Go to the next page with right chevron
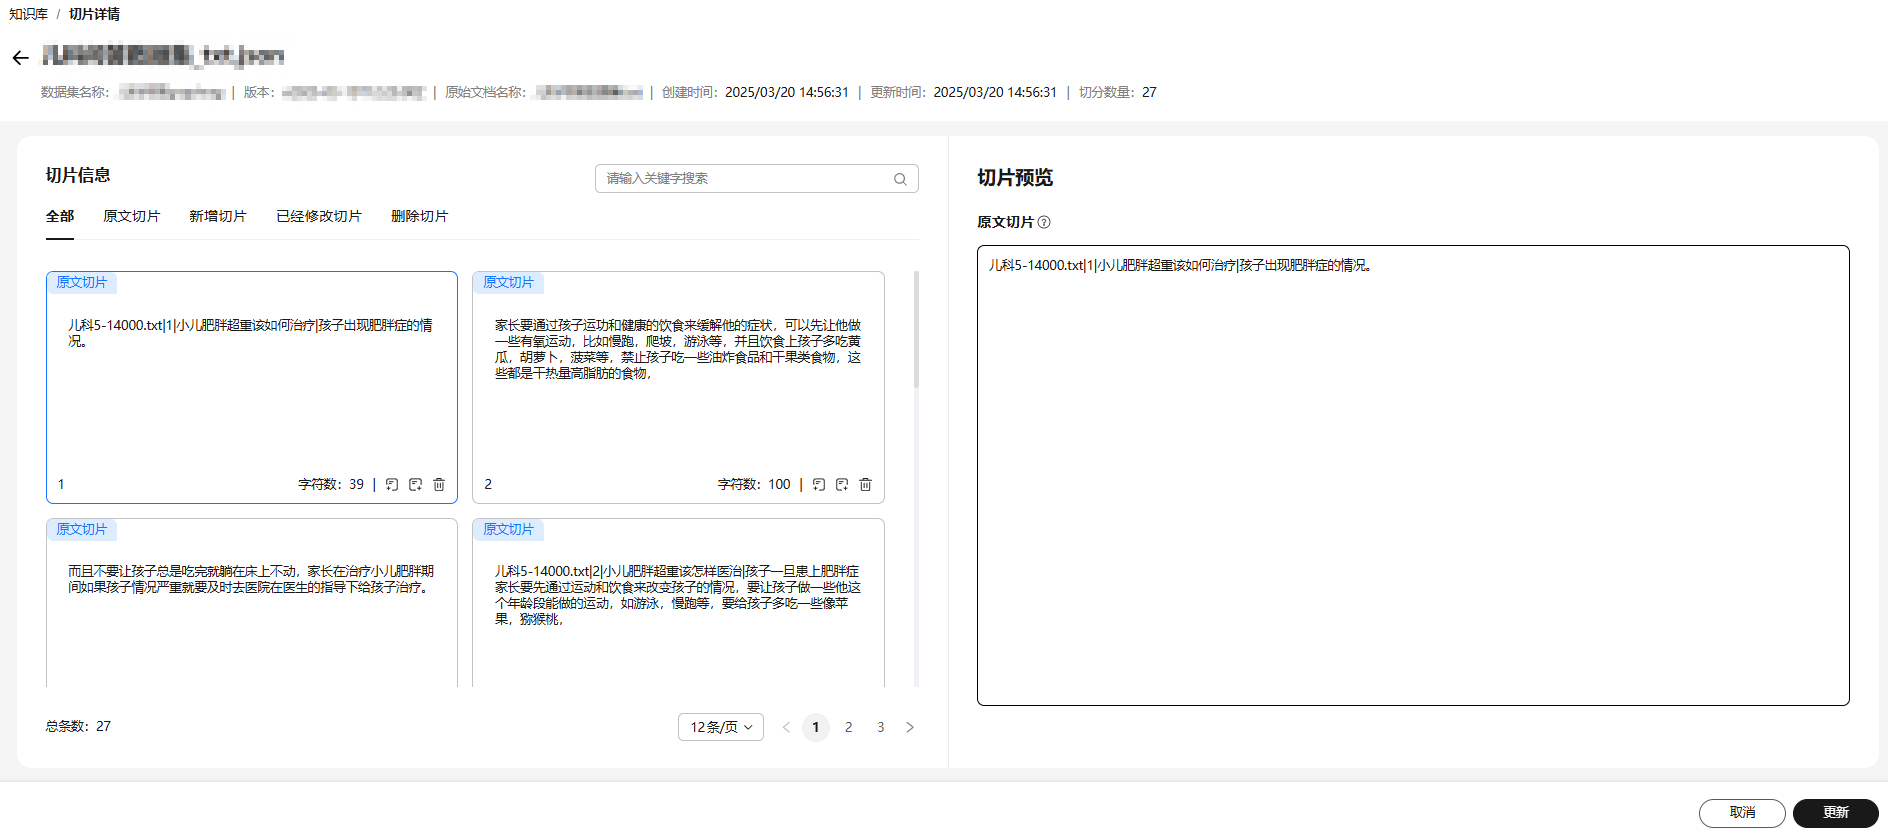Image resolution: width=1888 pixels, height=834 pixels. point(910,727)
